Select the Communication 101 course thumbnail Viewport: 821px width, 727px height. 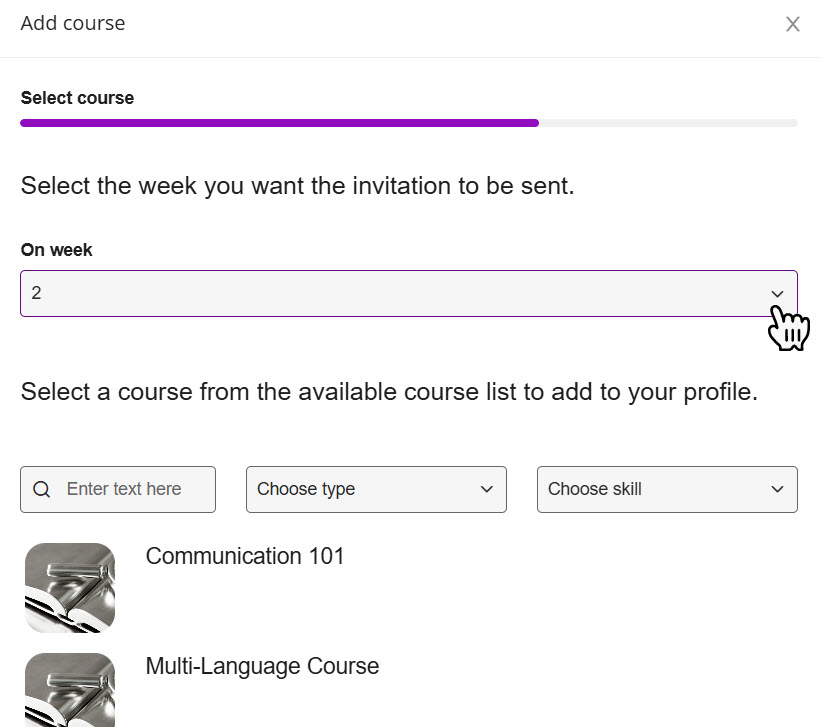70,588
